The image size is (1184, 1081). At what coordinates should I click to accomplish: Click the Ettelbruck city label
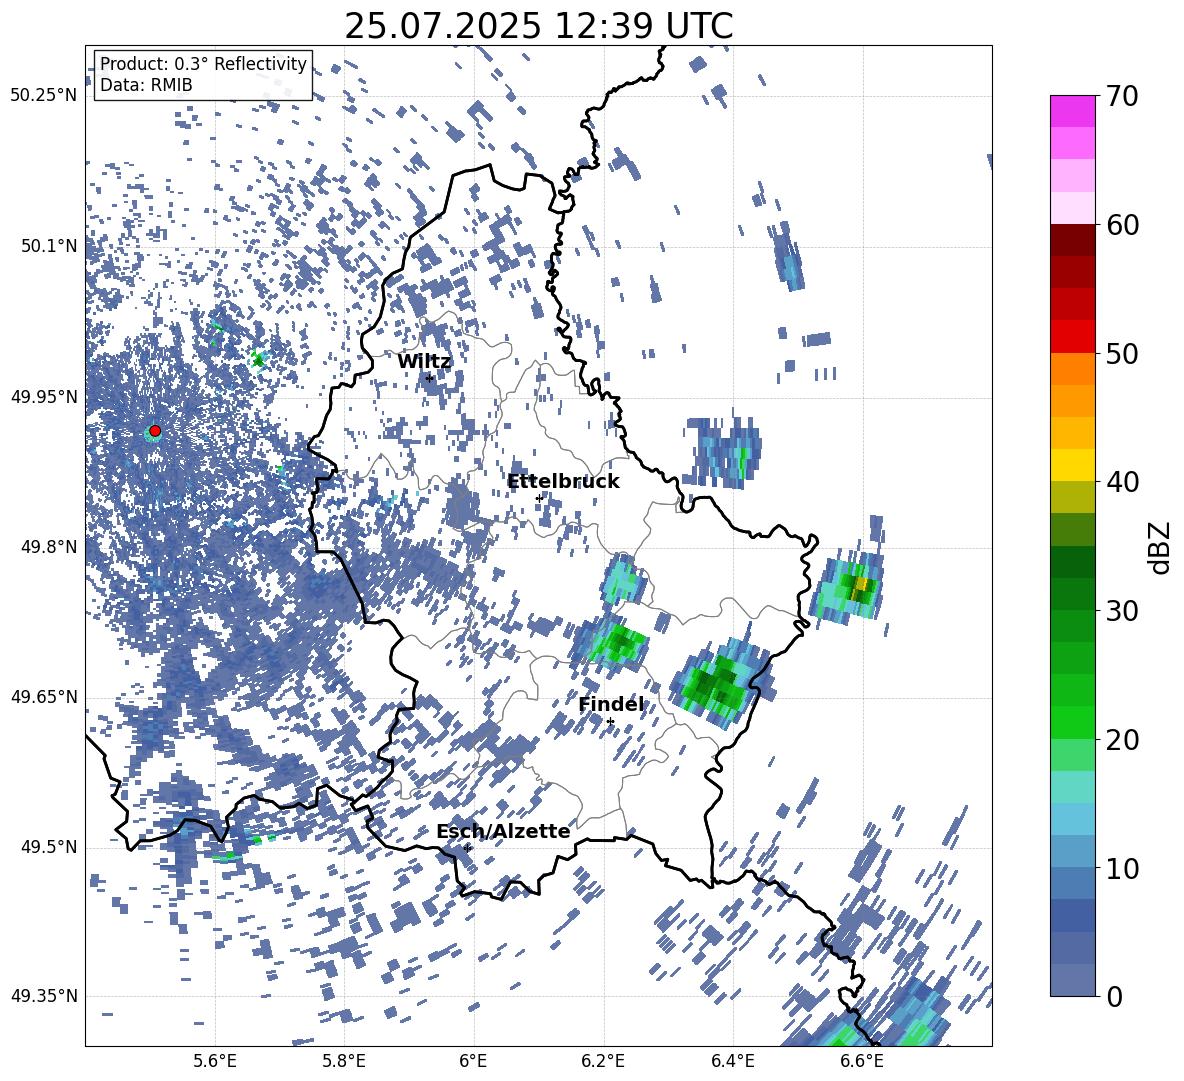563,482
